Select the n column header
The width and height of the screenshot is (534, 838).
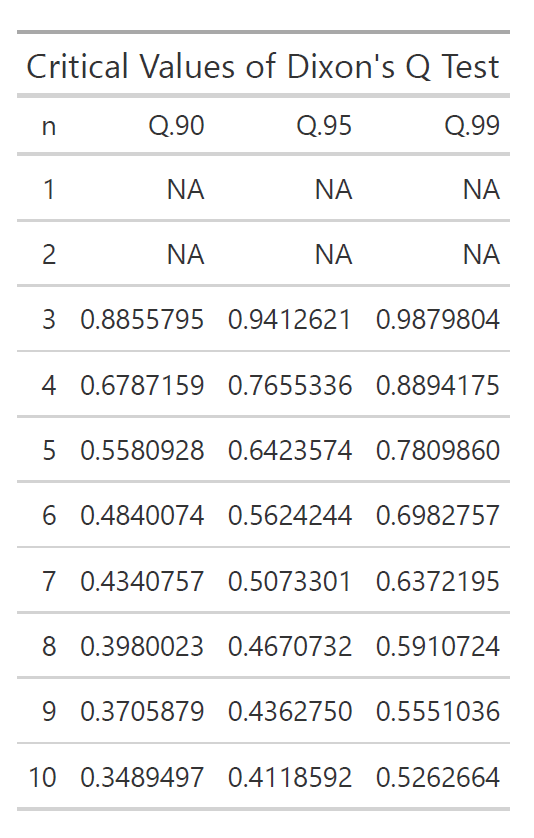49,126
